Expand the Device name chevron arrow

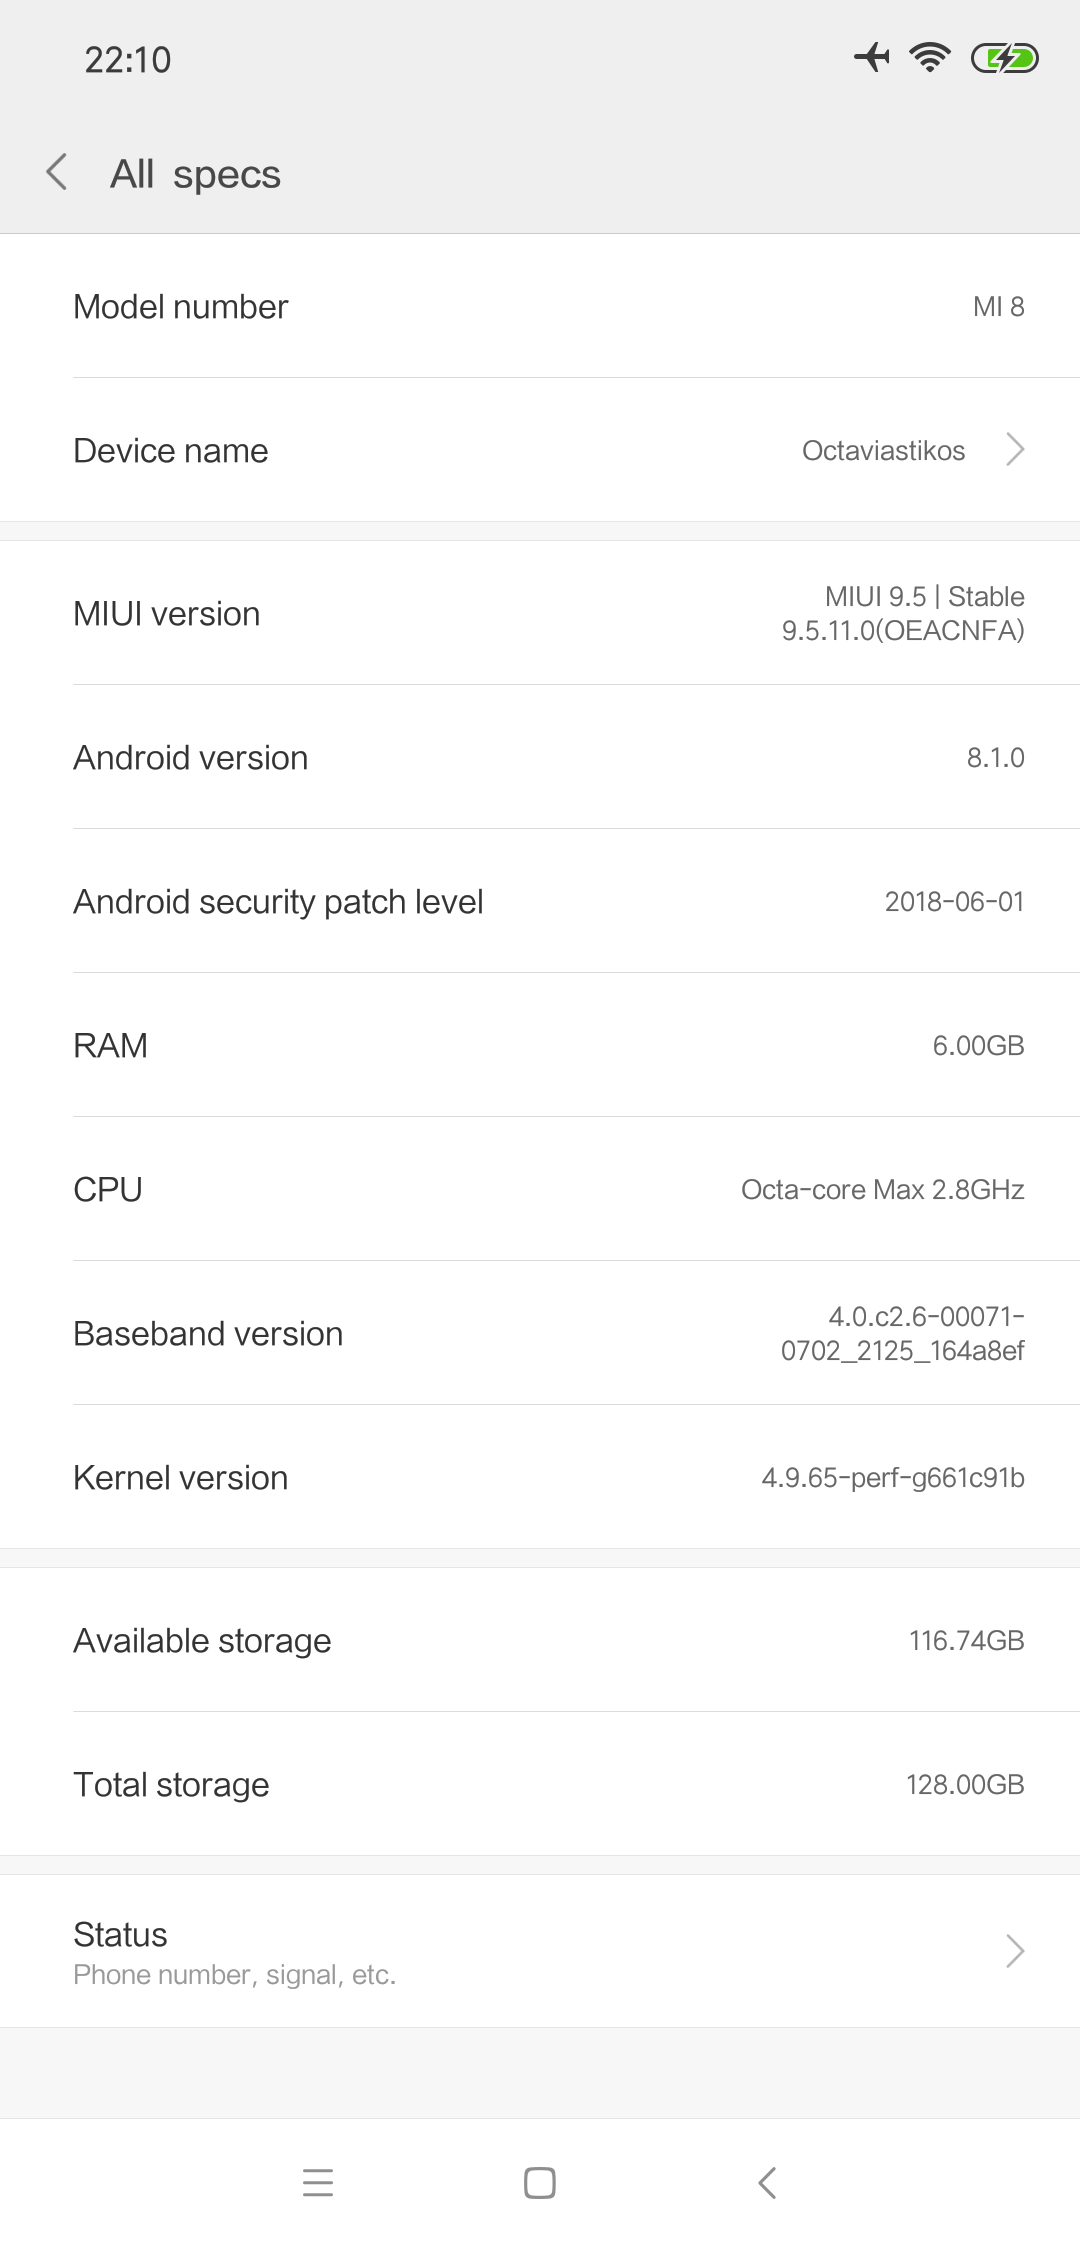[1015, 450]
